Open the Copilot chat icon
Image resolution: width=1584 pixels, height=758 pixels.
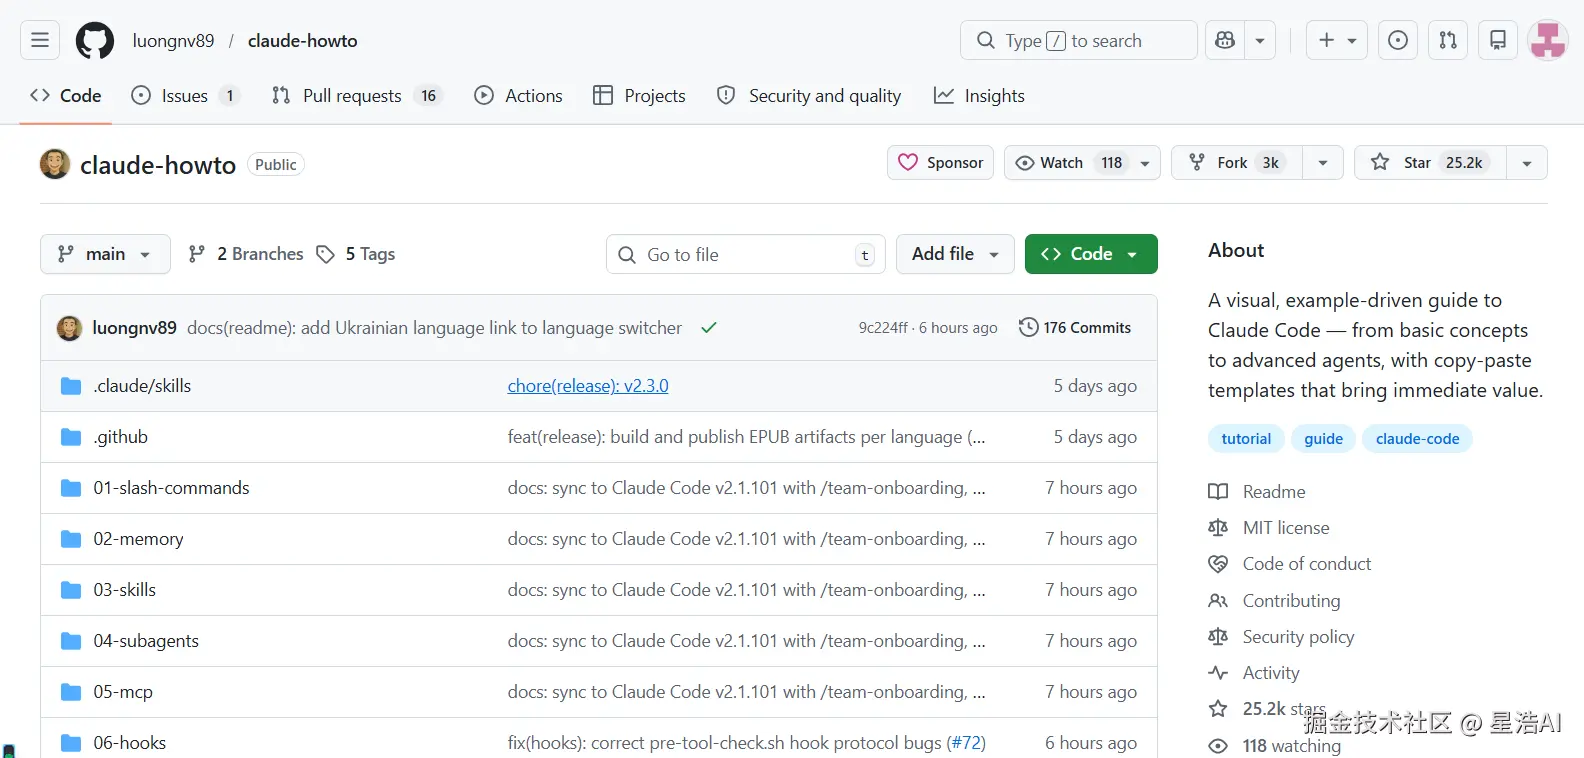point(1225,40)
